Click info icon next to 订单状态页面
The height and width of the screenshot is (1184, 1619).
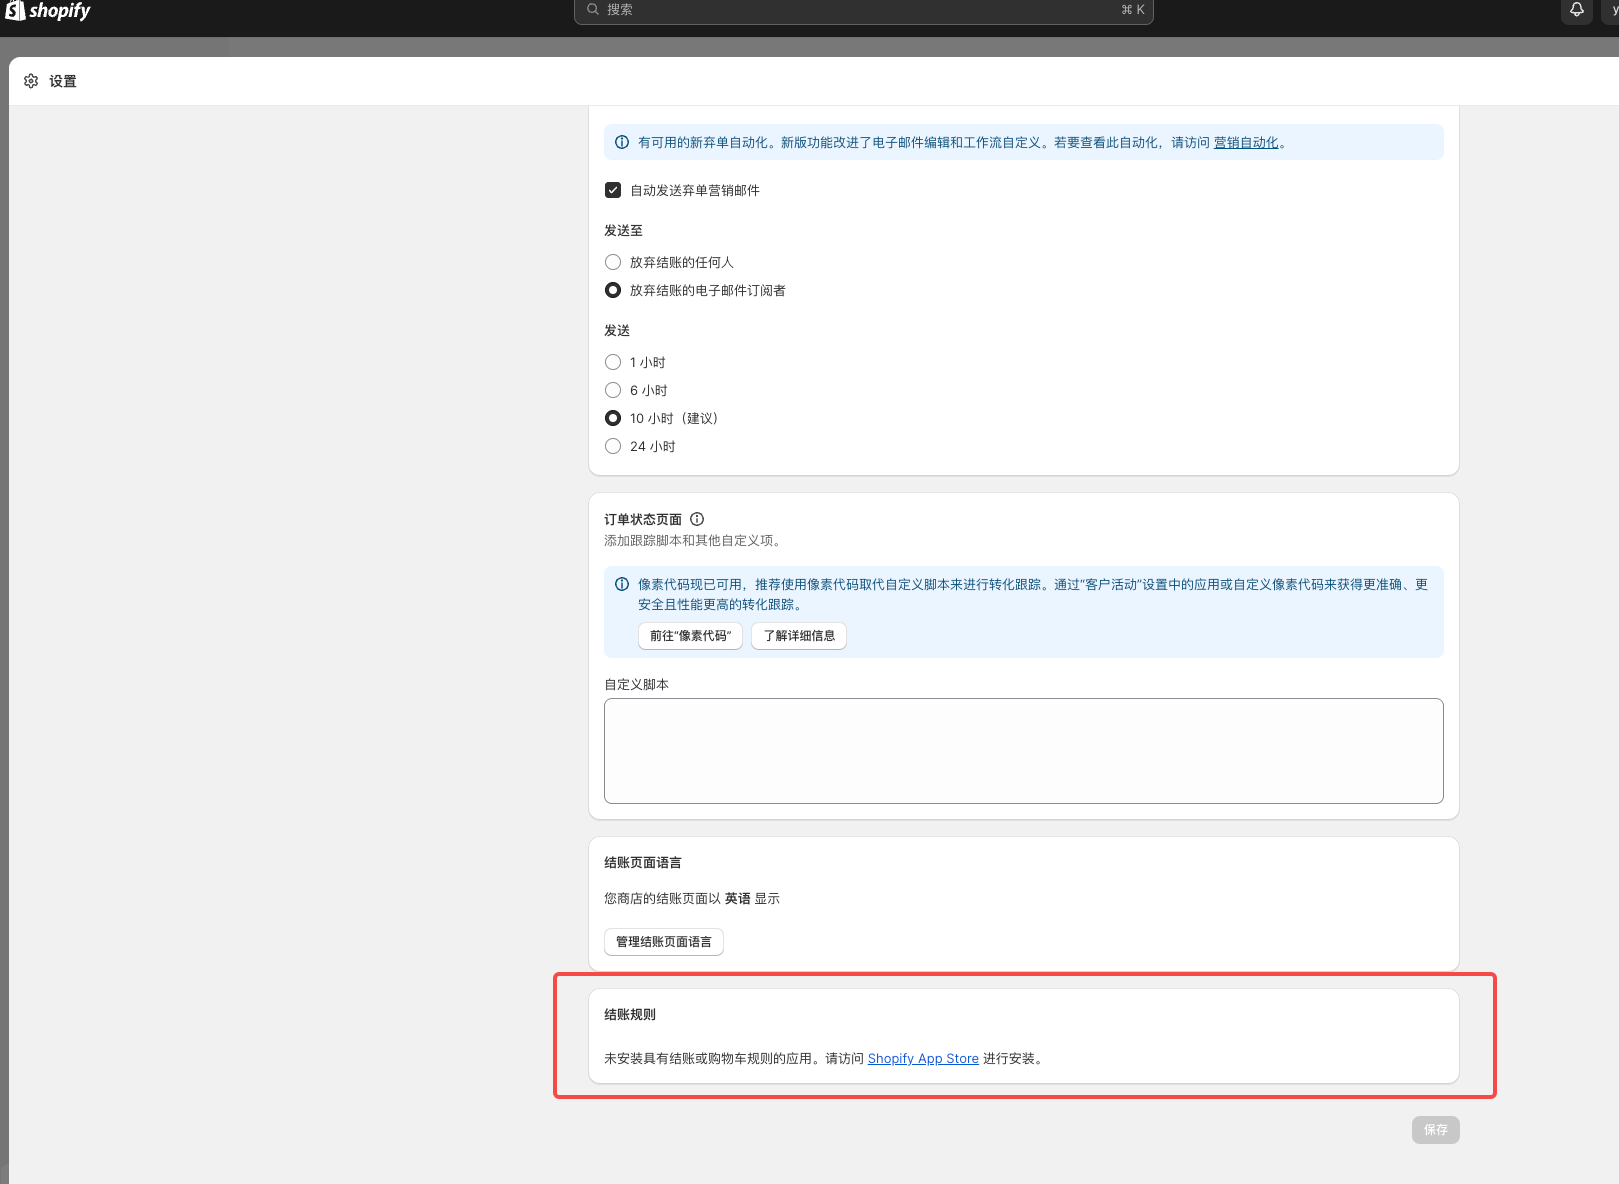[697, 519]
